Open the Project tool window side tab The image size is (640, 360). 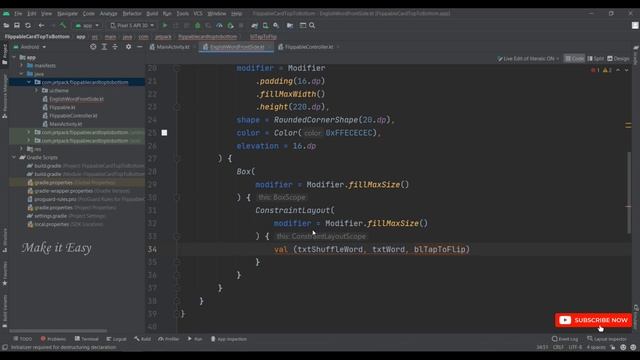4,54
